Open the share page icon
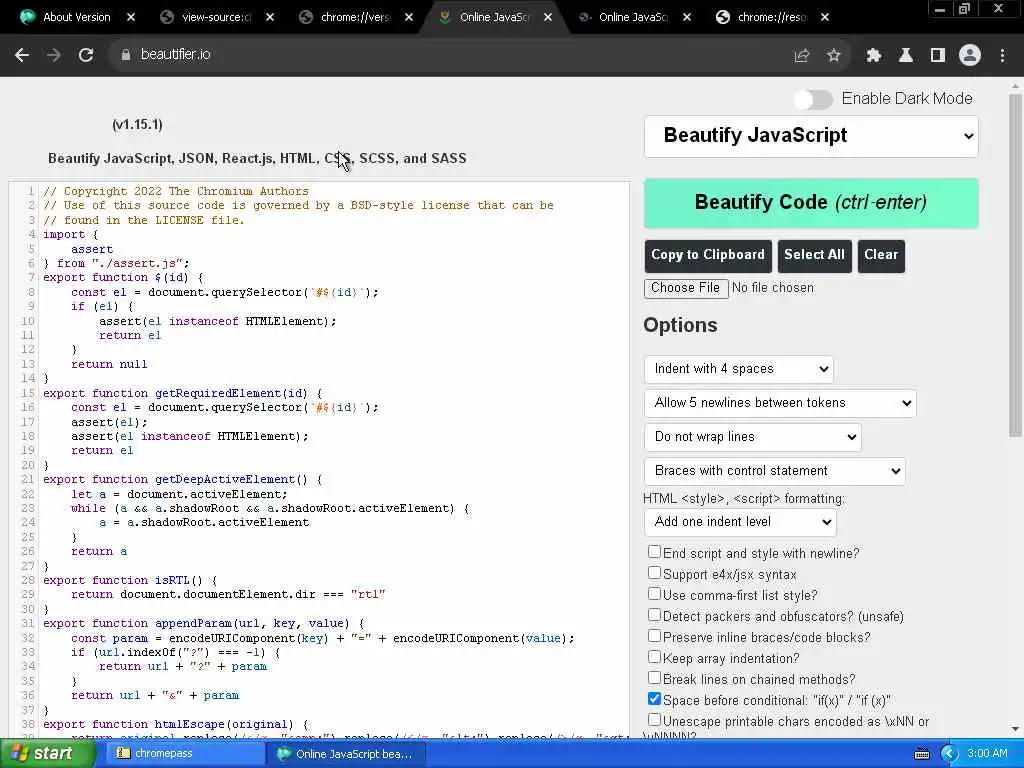This screenshot has height=768, width=1024. (x=802, y=56)
